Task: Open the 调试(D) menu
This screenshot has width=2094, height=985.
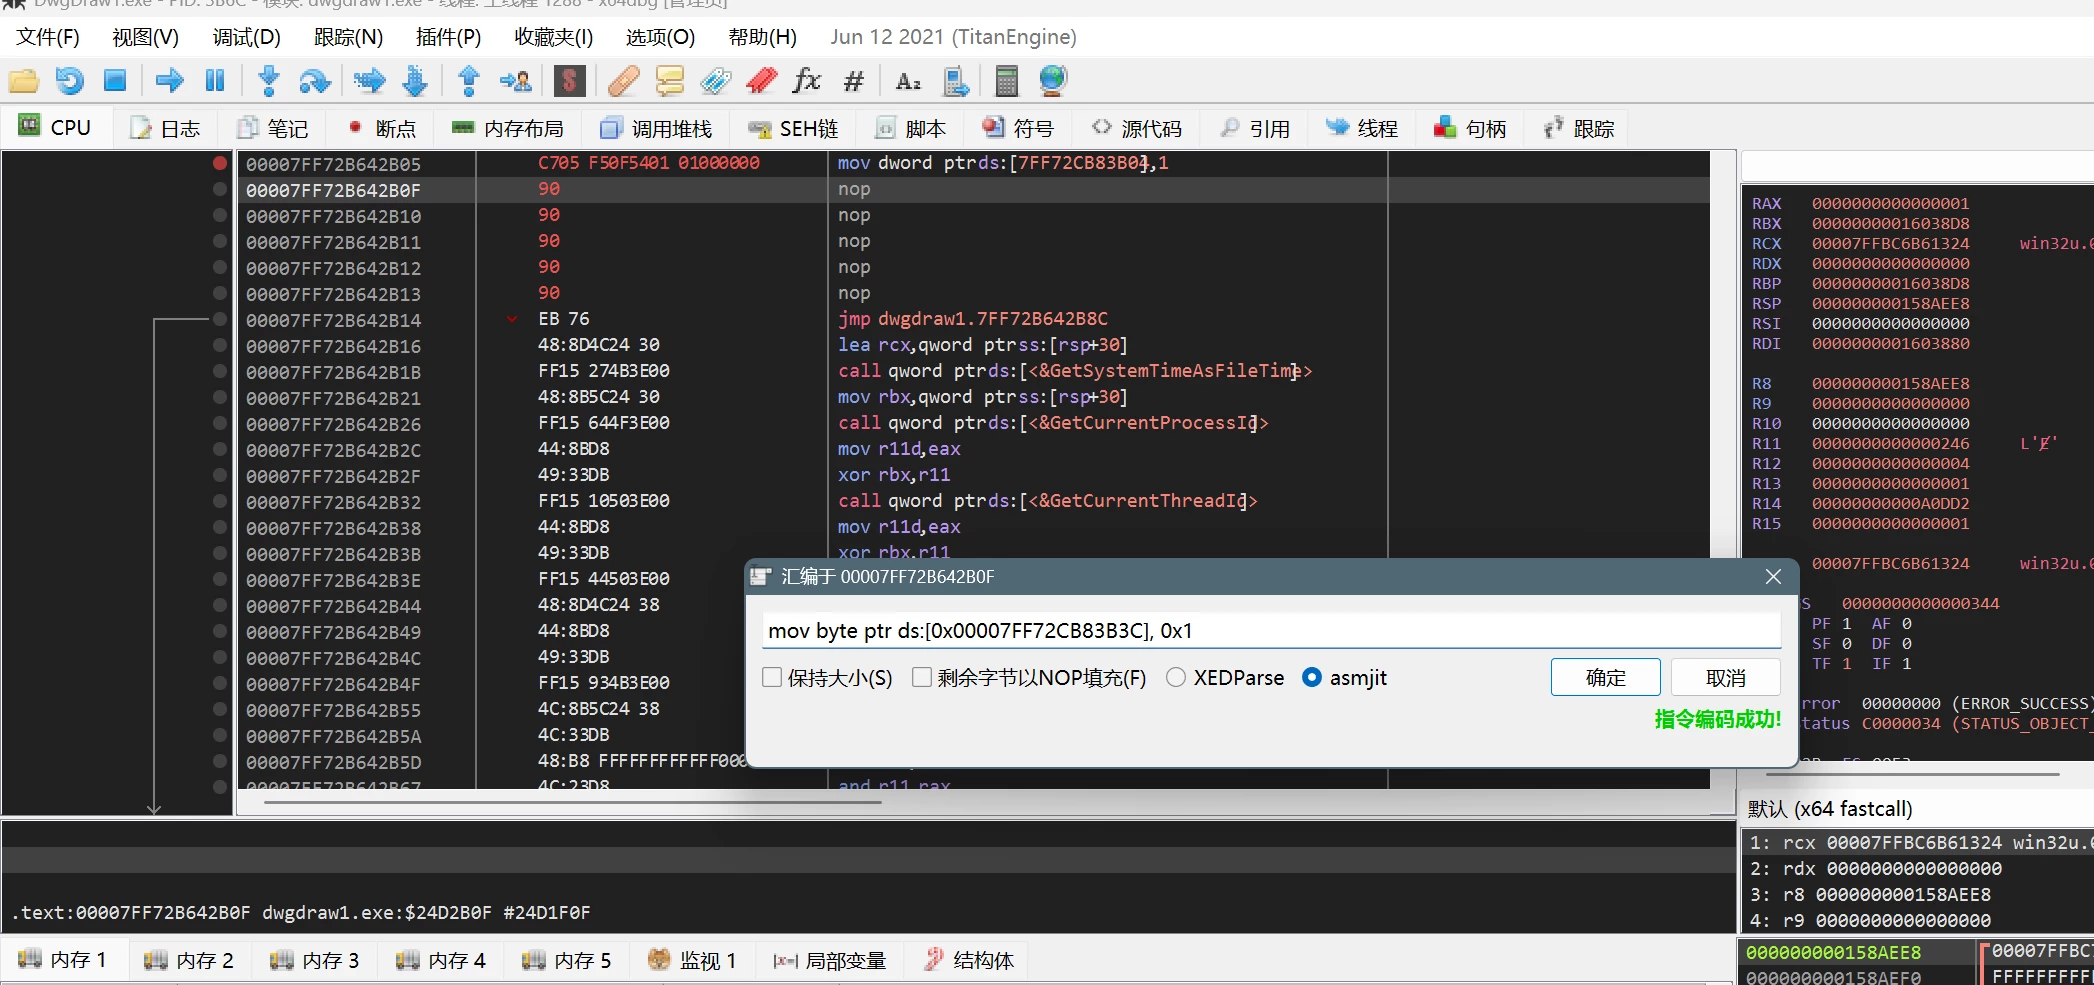Action: pyautogui.click(x=246, y=37)
